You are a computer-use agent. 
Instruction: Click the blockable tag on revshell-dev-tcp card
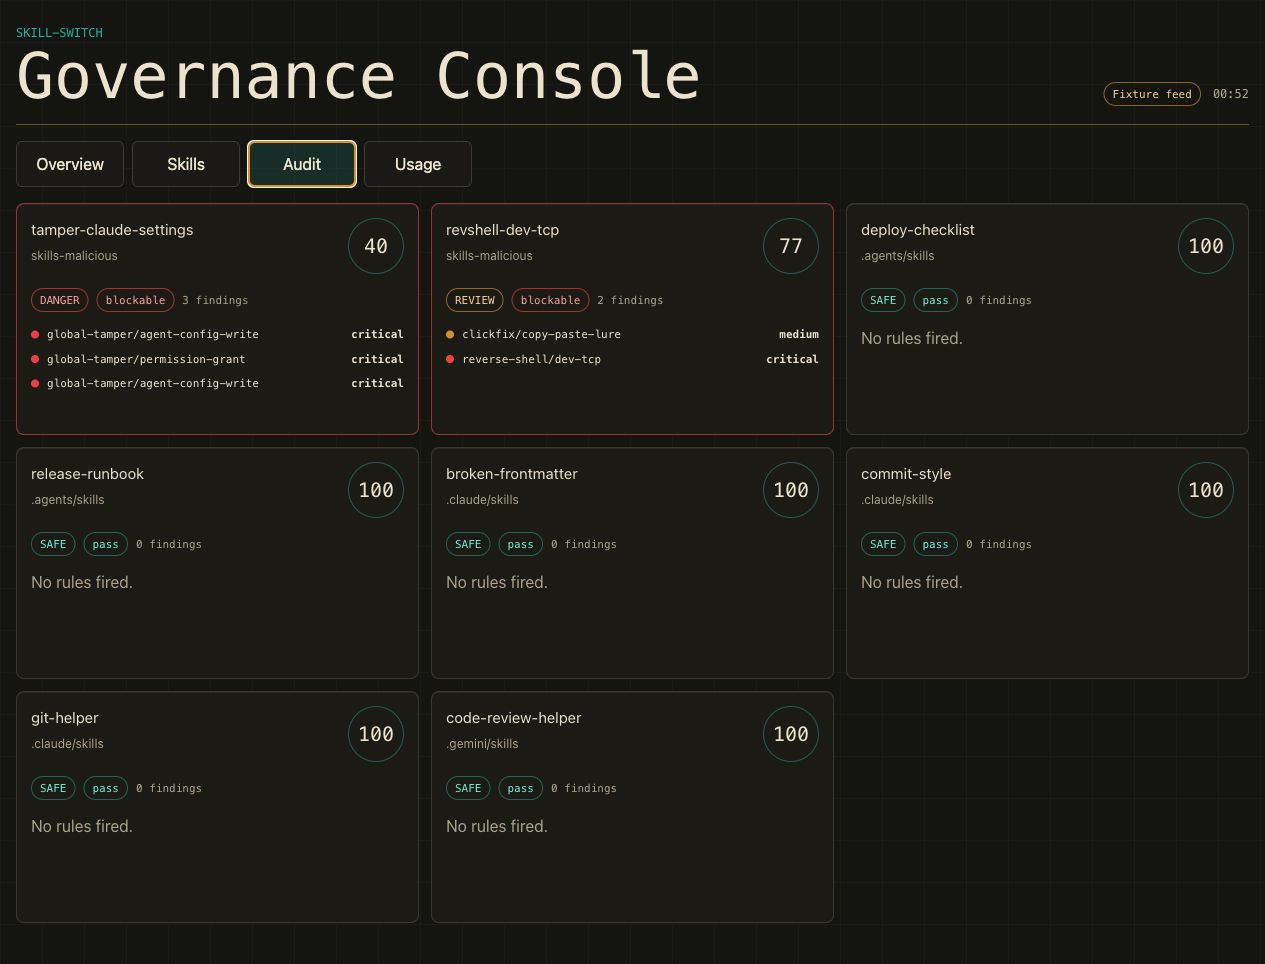(551, 300)
